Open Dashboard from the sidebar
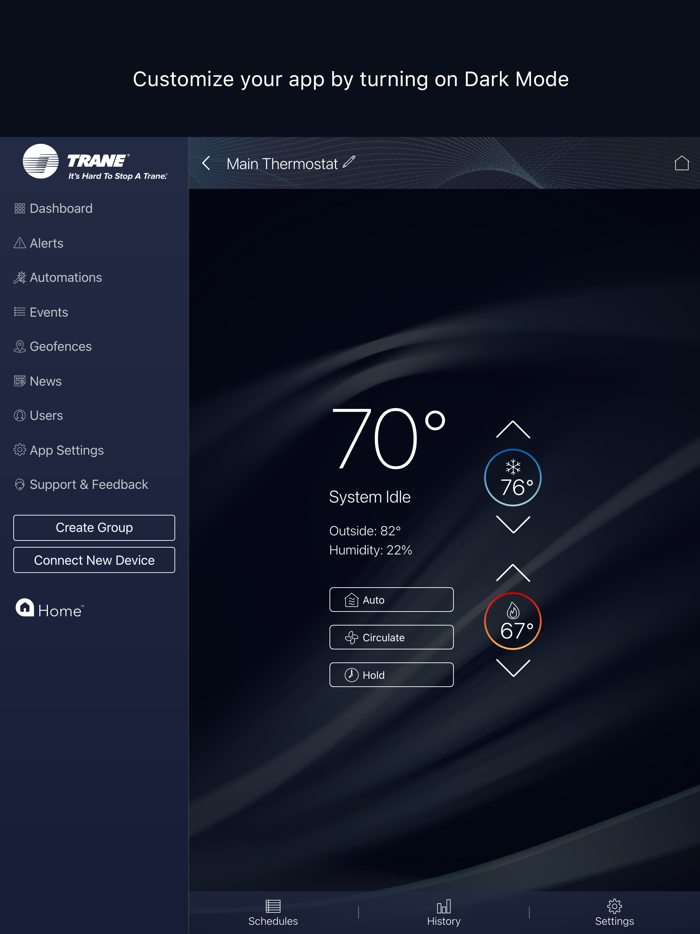This screenshot has width=700, height=934. pyautogui.click(x=53, y=208)
